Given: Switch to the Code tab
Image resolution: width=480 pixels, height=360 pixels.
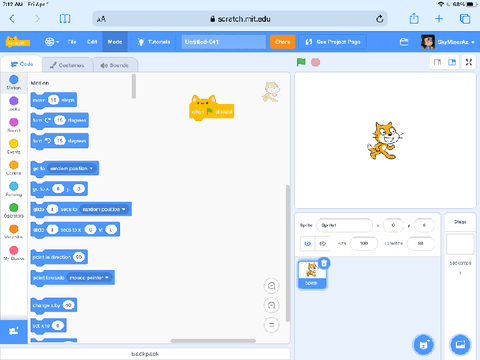Looking at the screenshot, I should click(22, 64).
